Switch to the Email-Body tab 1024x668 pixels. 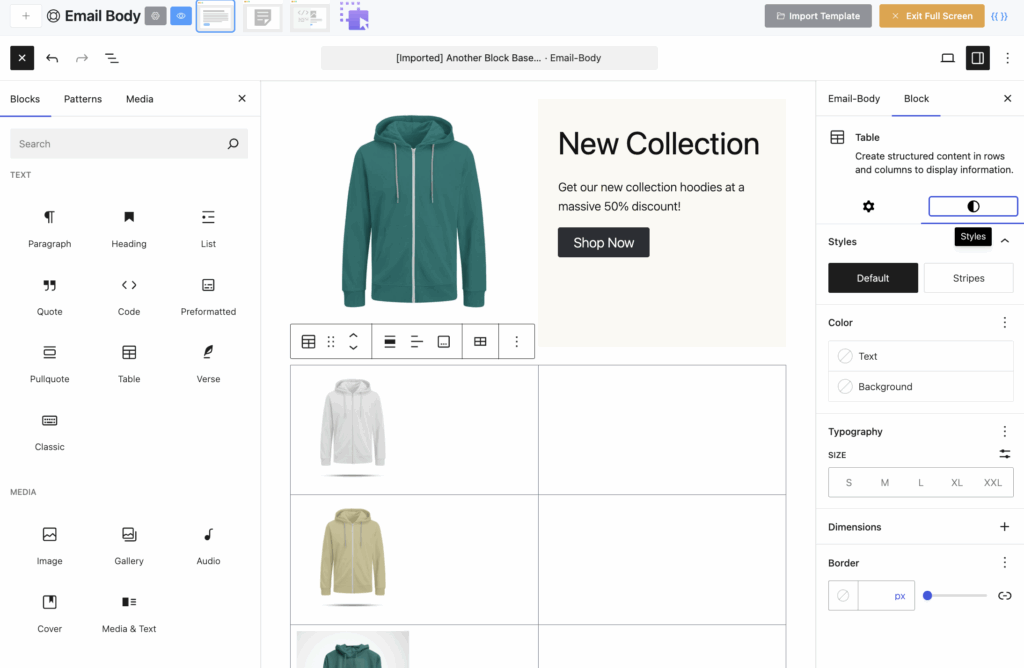pyautogui.click(x=854, y=99)
